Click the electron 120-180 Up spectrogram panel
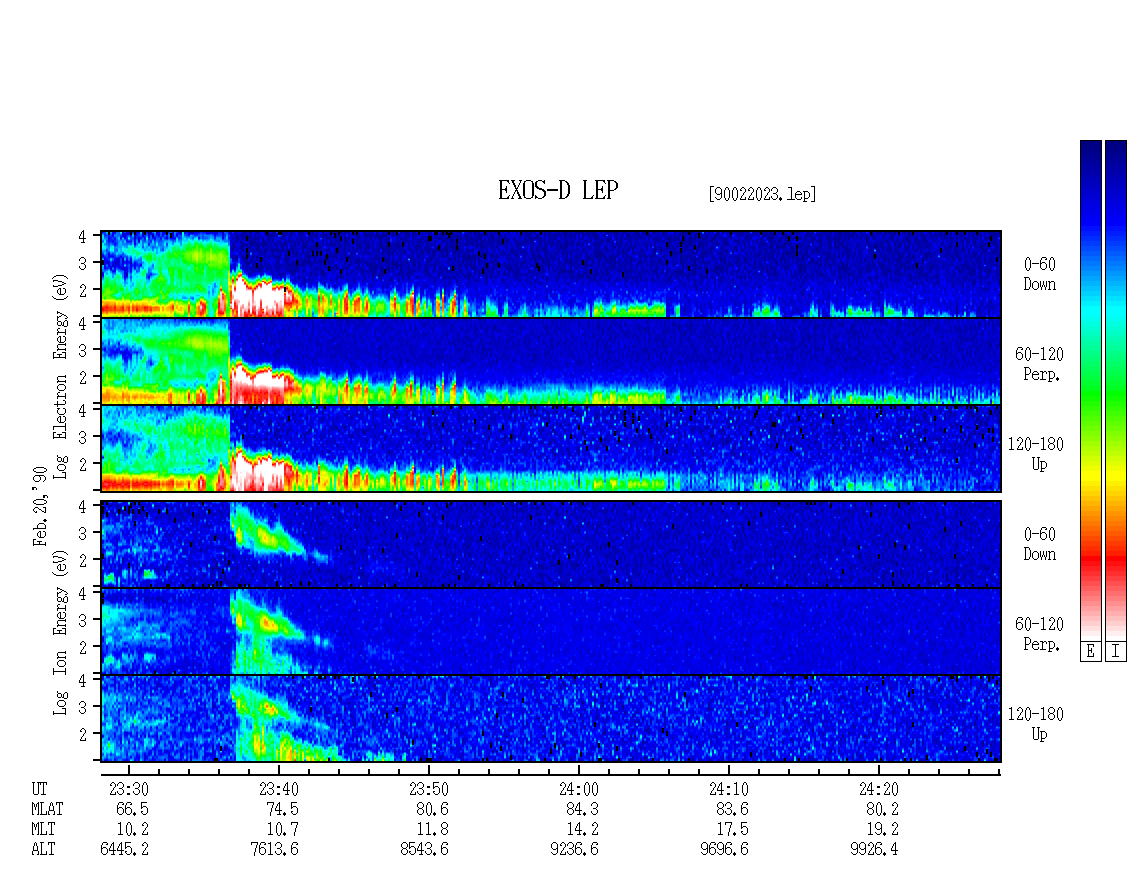 551,448
